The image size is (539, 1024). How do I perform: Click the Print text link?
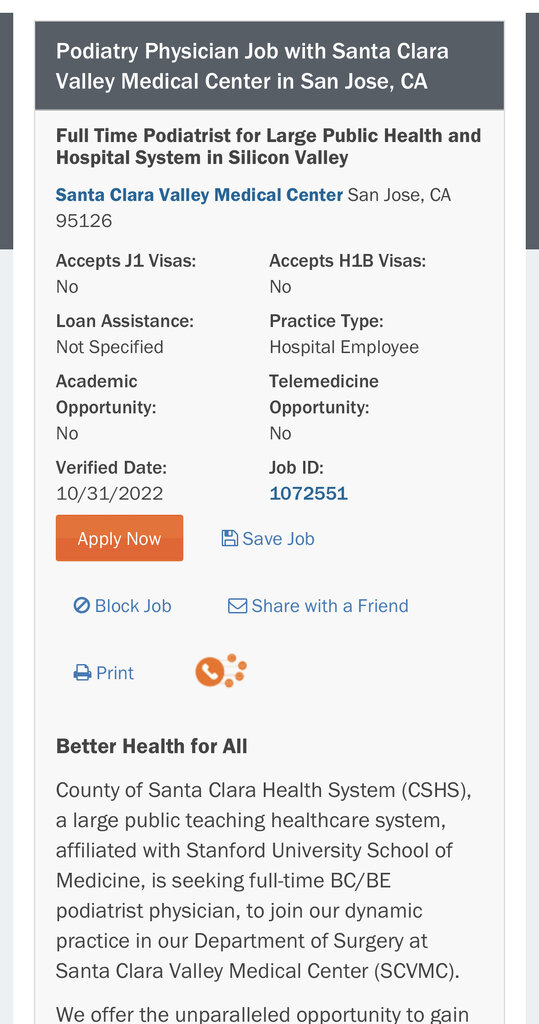click(115, 673)
